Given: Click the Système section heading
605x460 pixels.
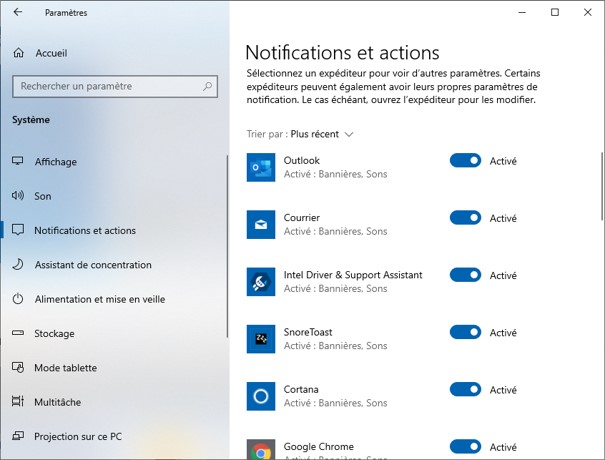Looking at the screenshot, I should (x=31, y=120).
